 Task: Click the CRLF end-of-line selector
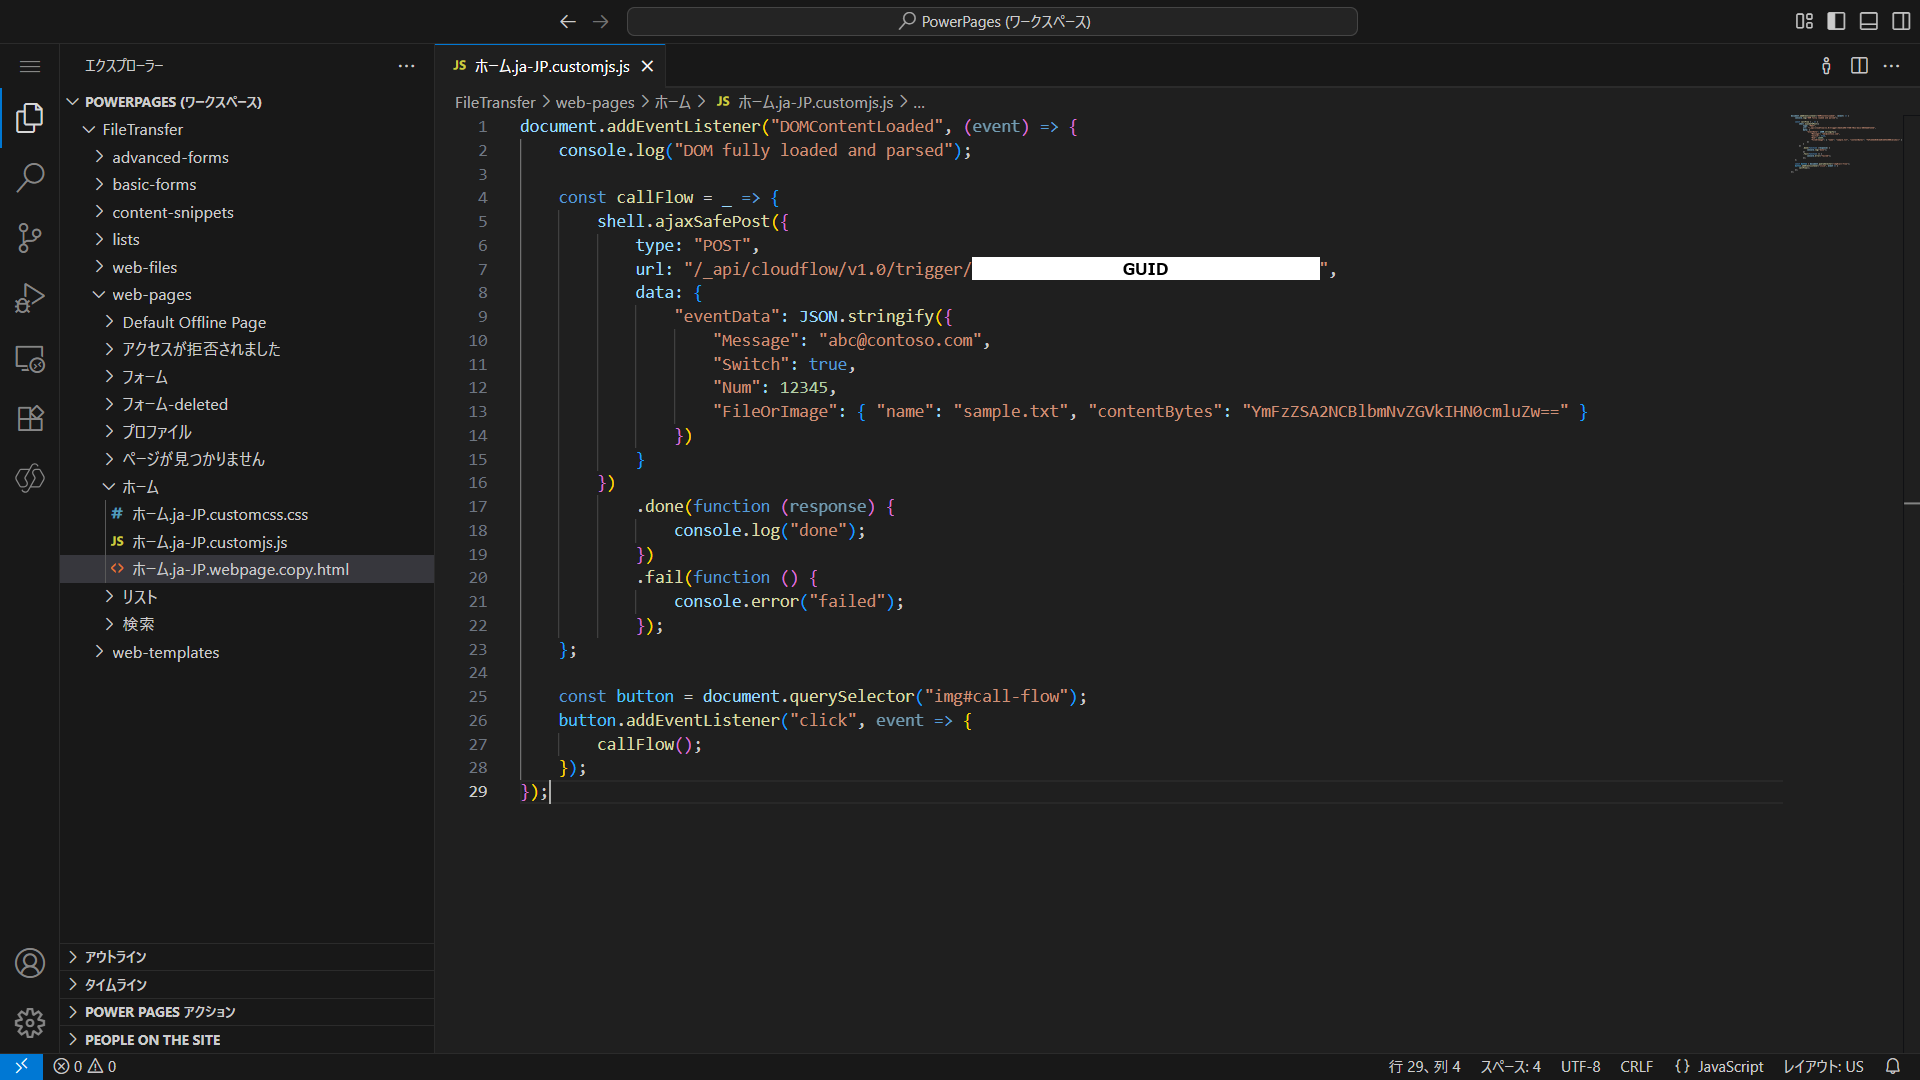click(1636, 1066)
